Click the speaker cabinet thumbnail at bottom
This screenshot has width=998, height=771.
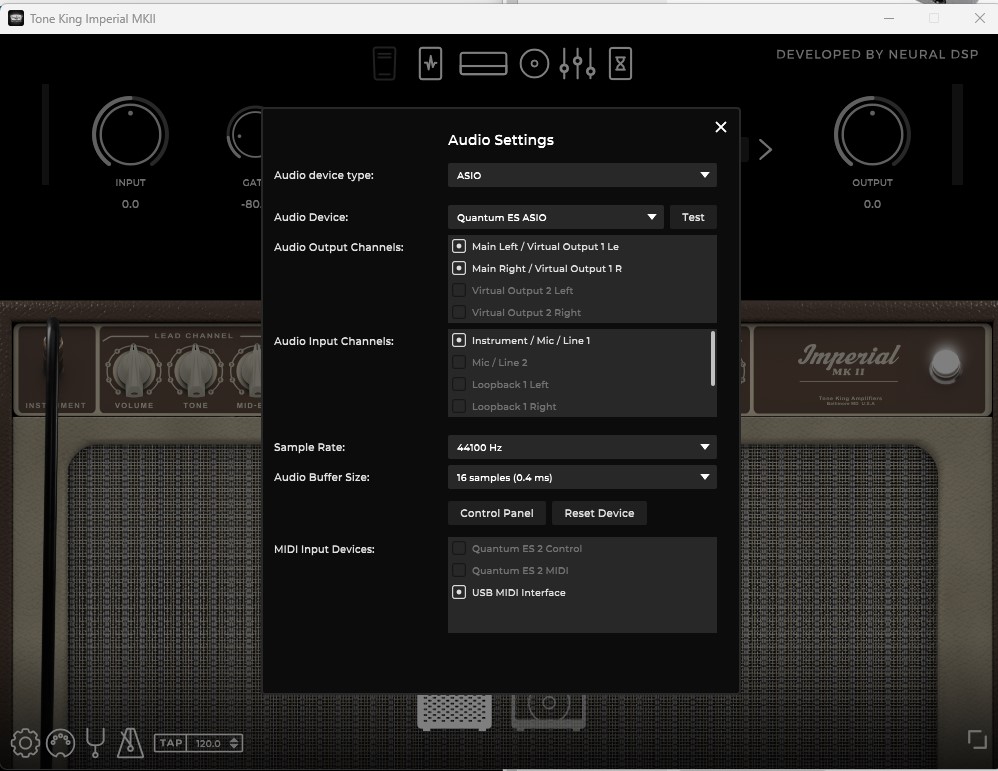[x=549, y=711]
